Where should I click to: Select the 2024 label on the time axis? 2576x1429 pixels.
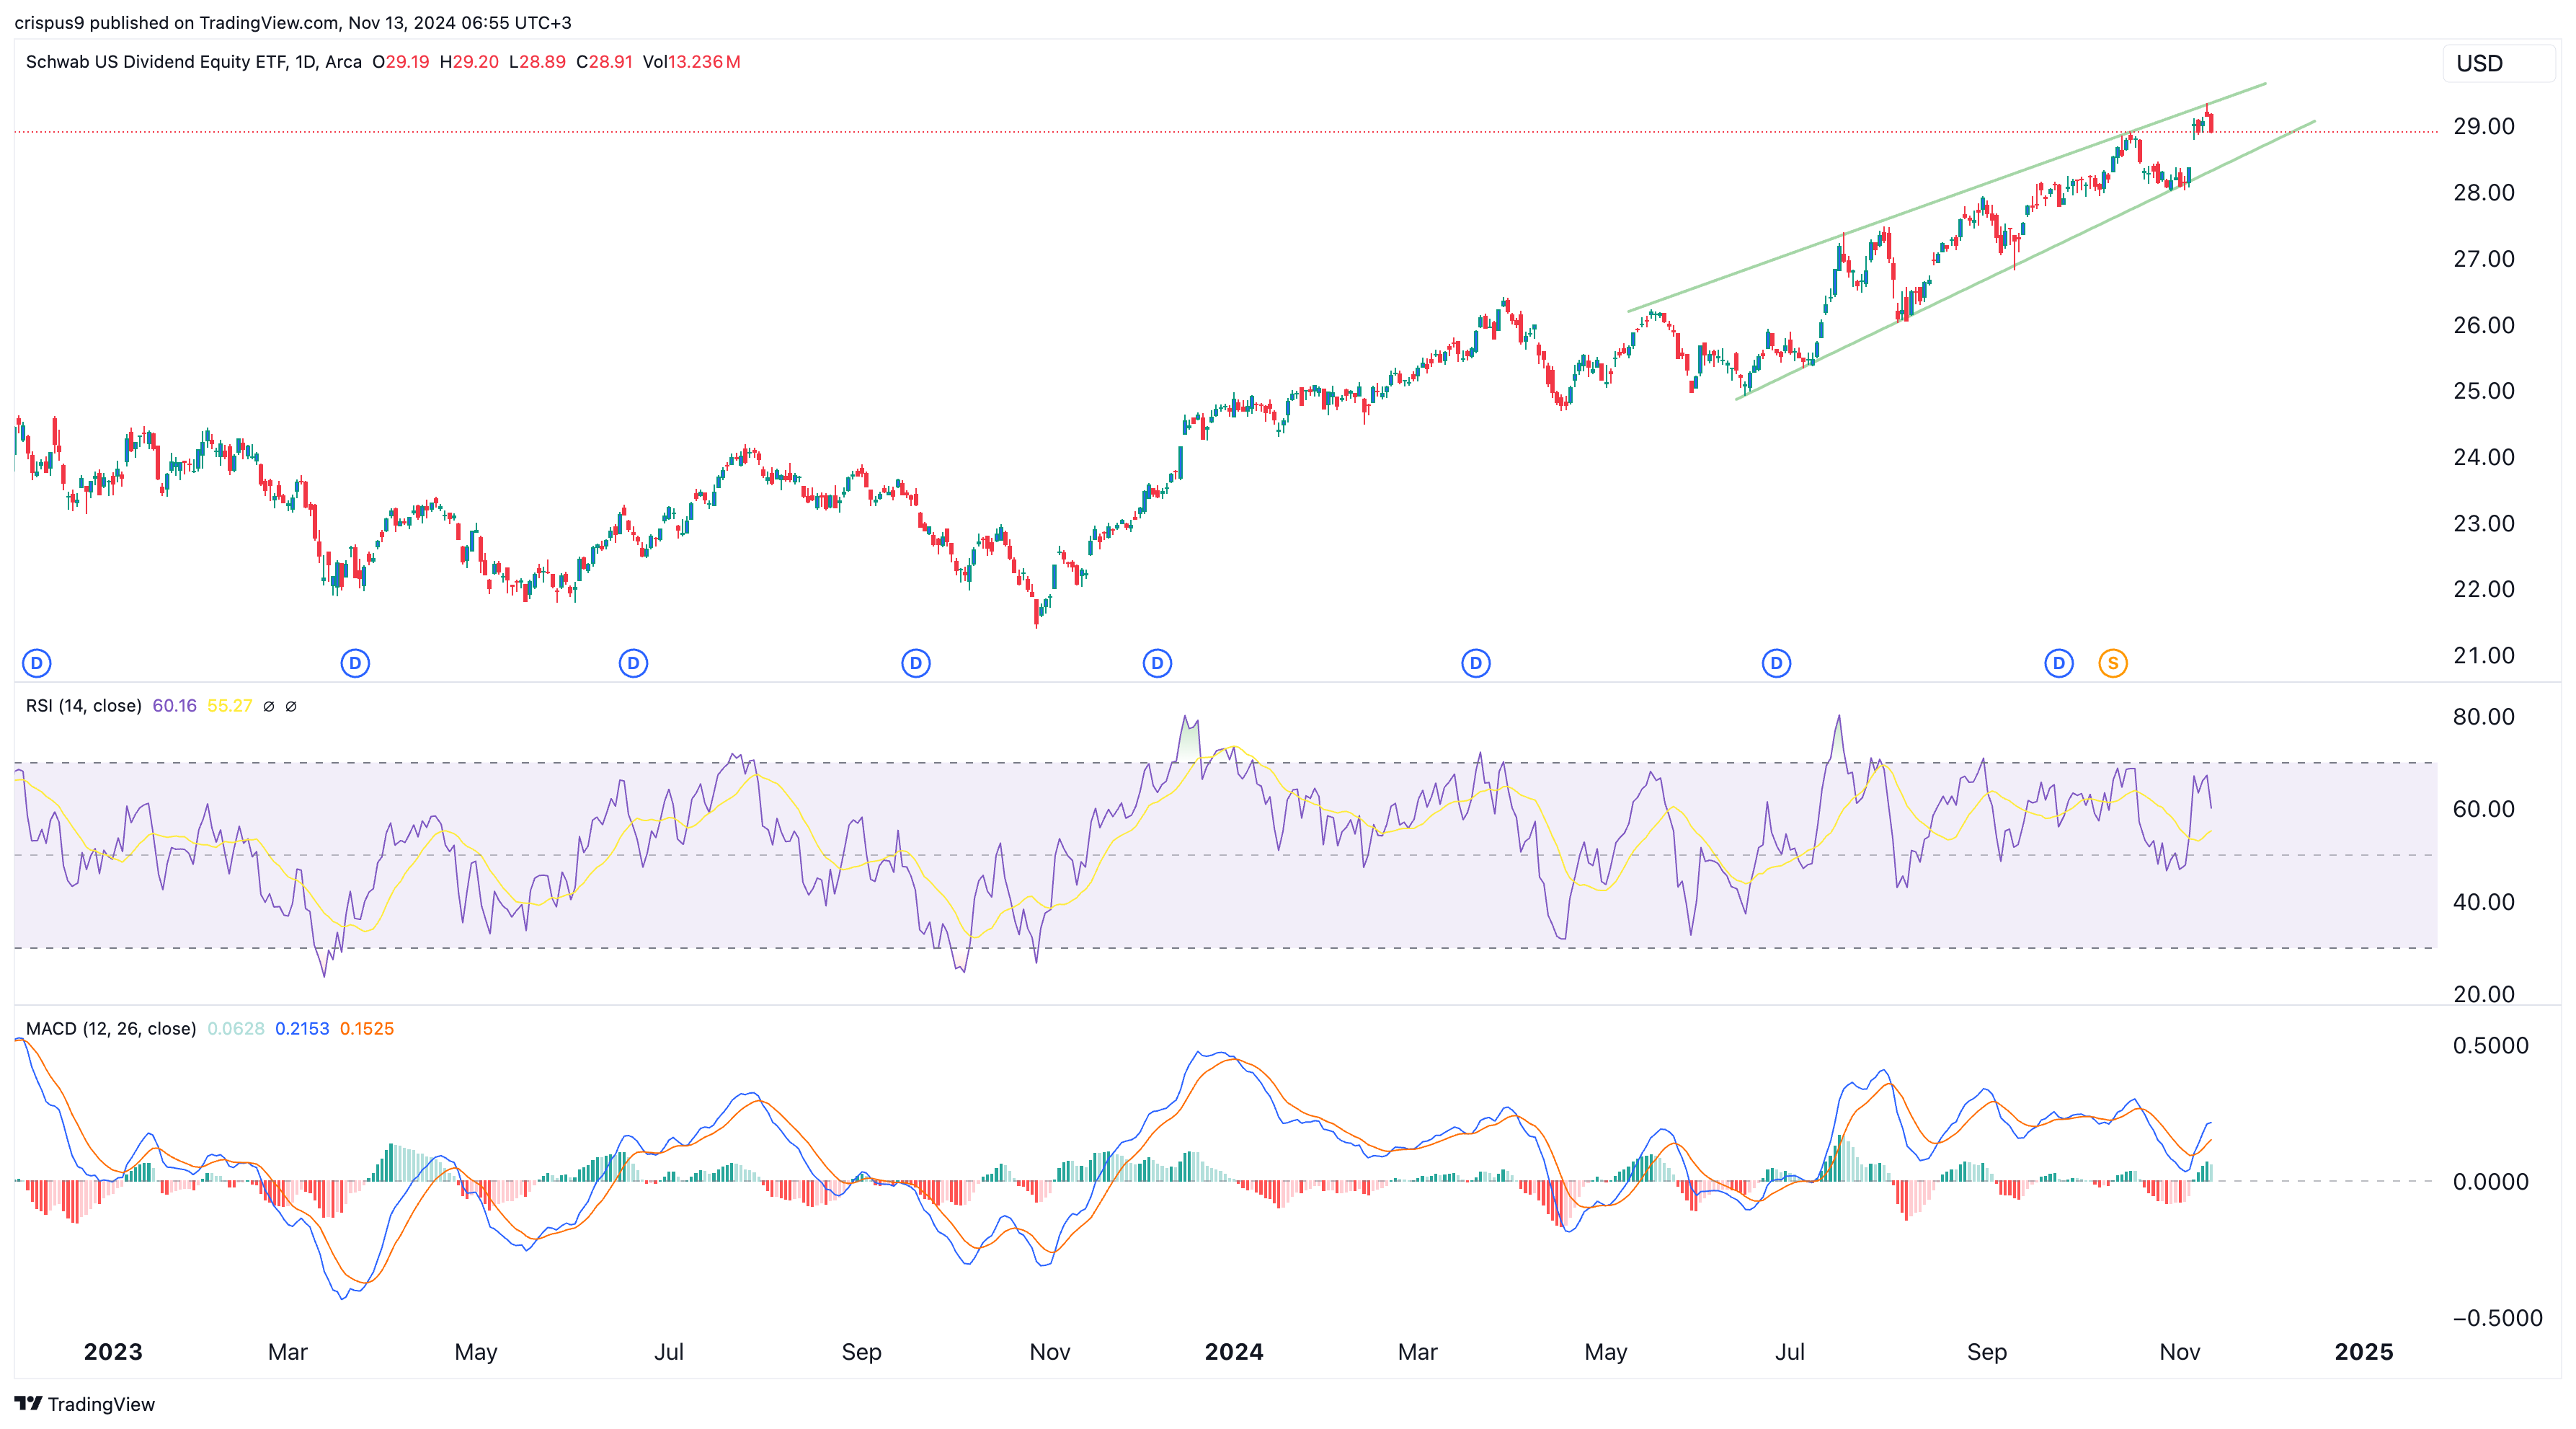1235,1352
